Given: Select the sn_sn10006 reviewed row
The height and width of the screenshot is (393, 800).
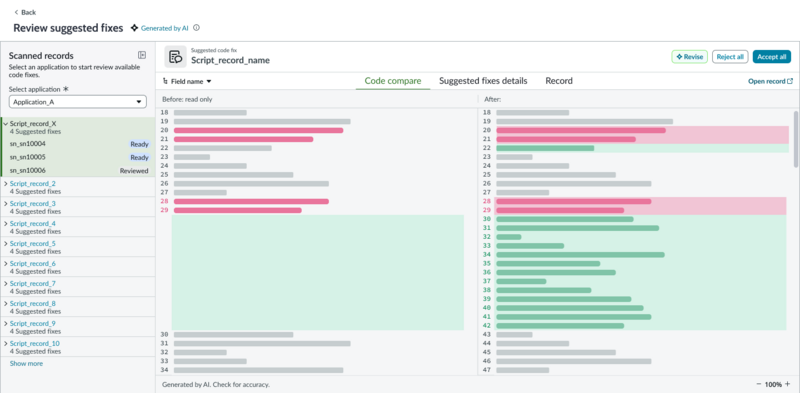Looking at the screenshot, I should [x=78, y=170].
